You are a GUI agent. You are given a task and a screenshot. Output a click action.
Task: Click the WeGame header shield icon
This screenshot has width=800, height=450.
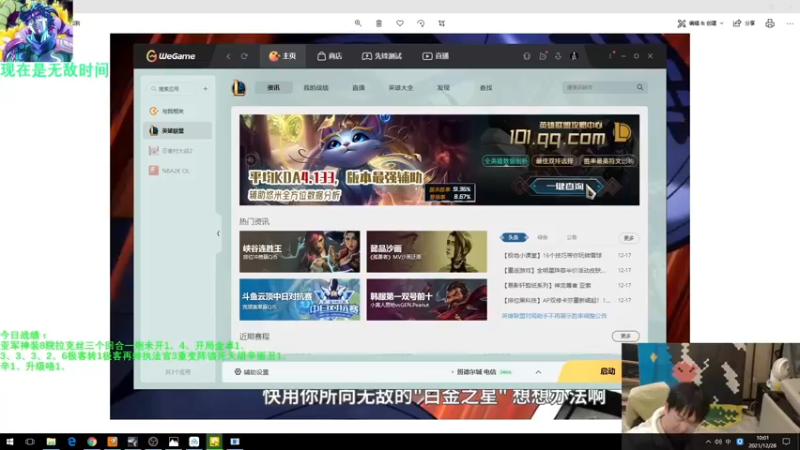click(527, 56)
